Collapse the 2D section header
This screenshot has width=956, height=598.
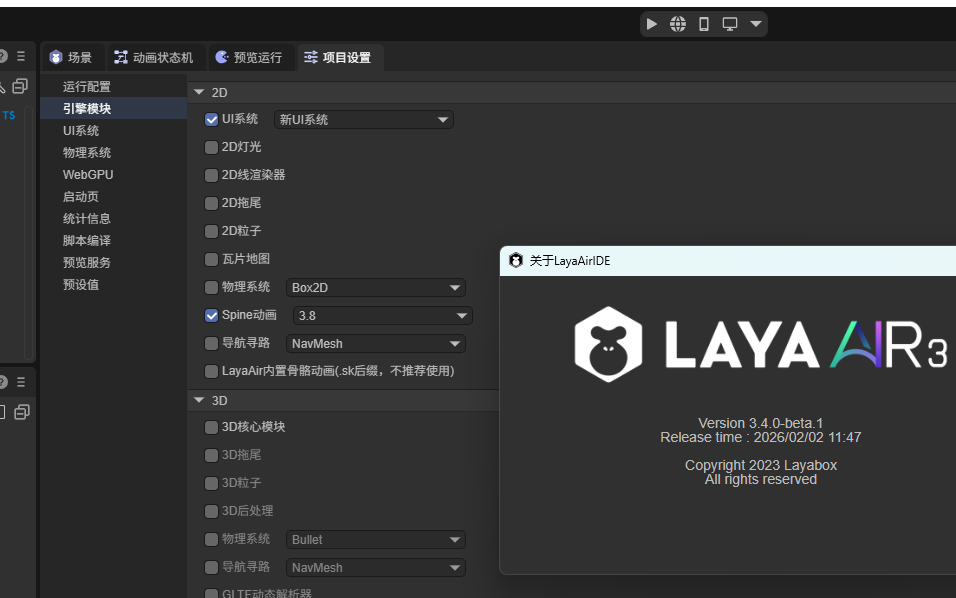click(199, 92)
